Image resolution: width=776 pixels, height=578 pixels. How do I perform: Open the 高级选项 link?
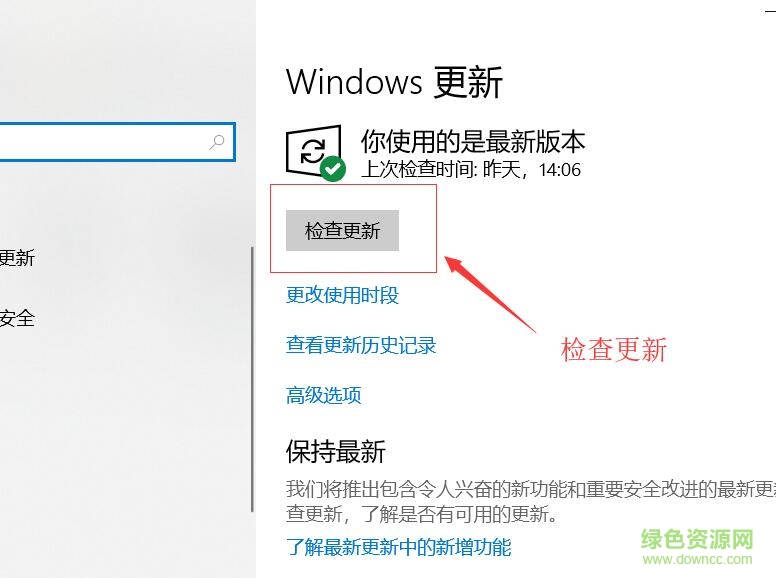(x=324, y=395)
